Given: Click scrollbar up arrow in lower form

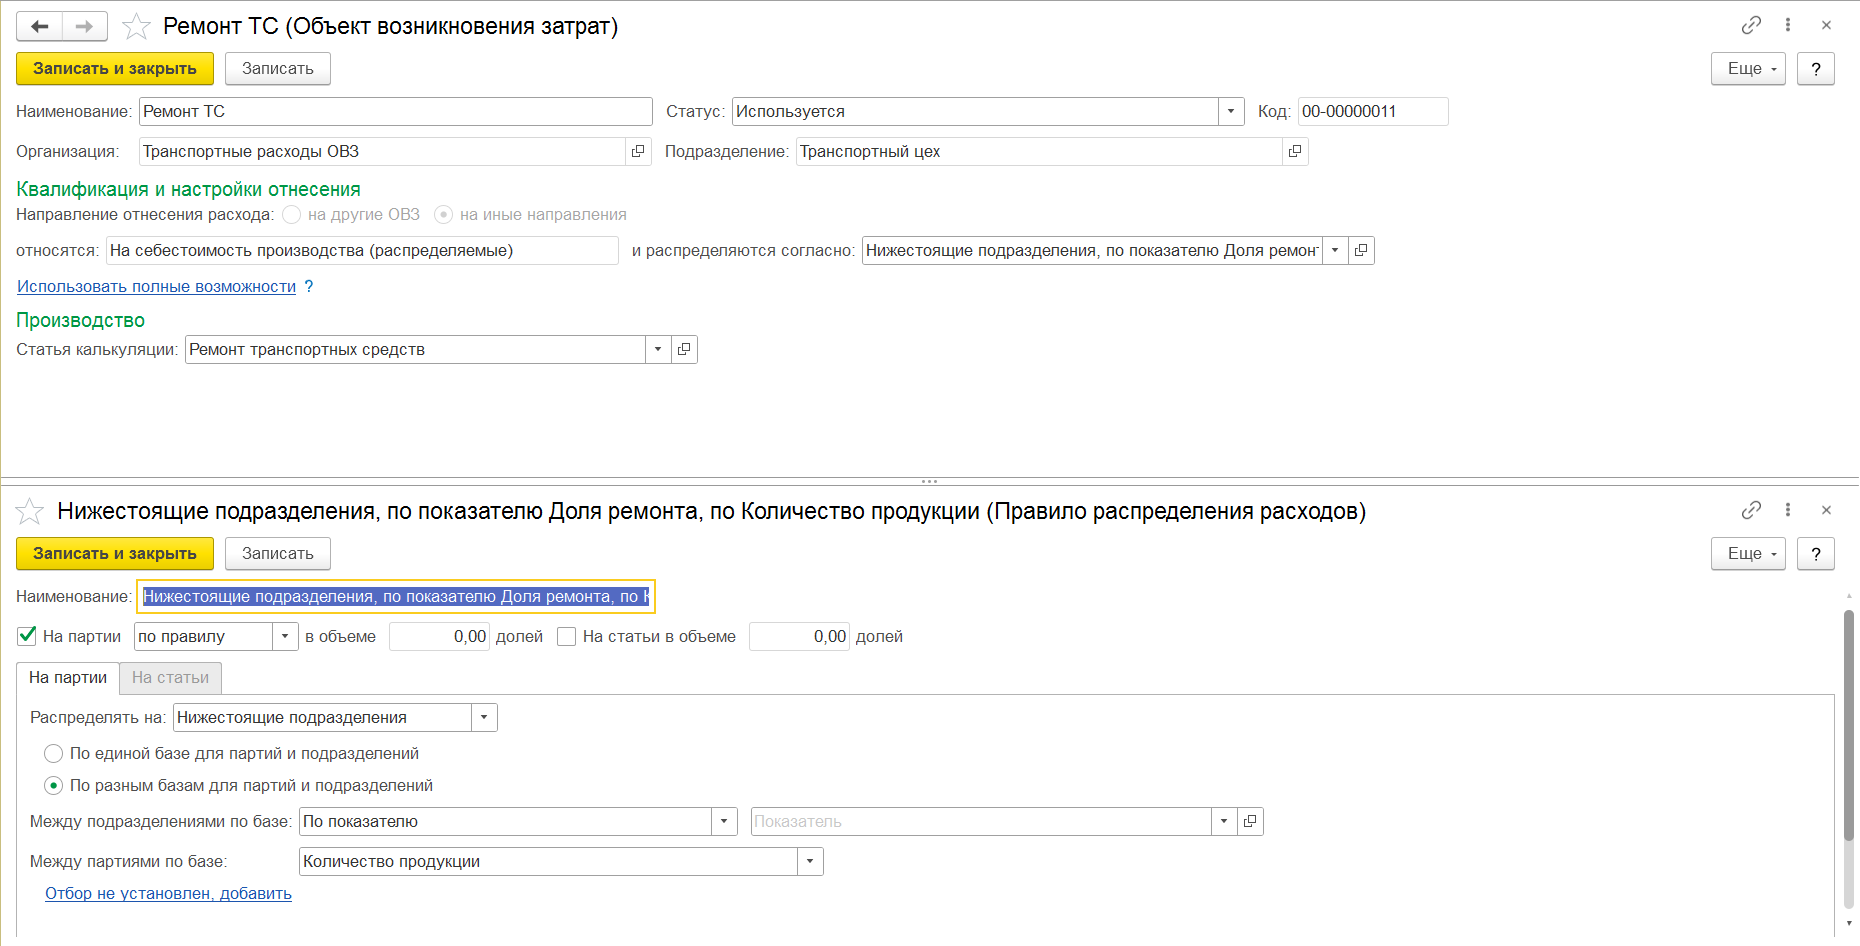Looking at the screenshot, I should click(x=1849, y=597).
